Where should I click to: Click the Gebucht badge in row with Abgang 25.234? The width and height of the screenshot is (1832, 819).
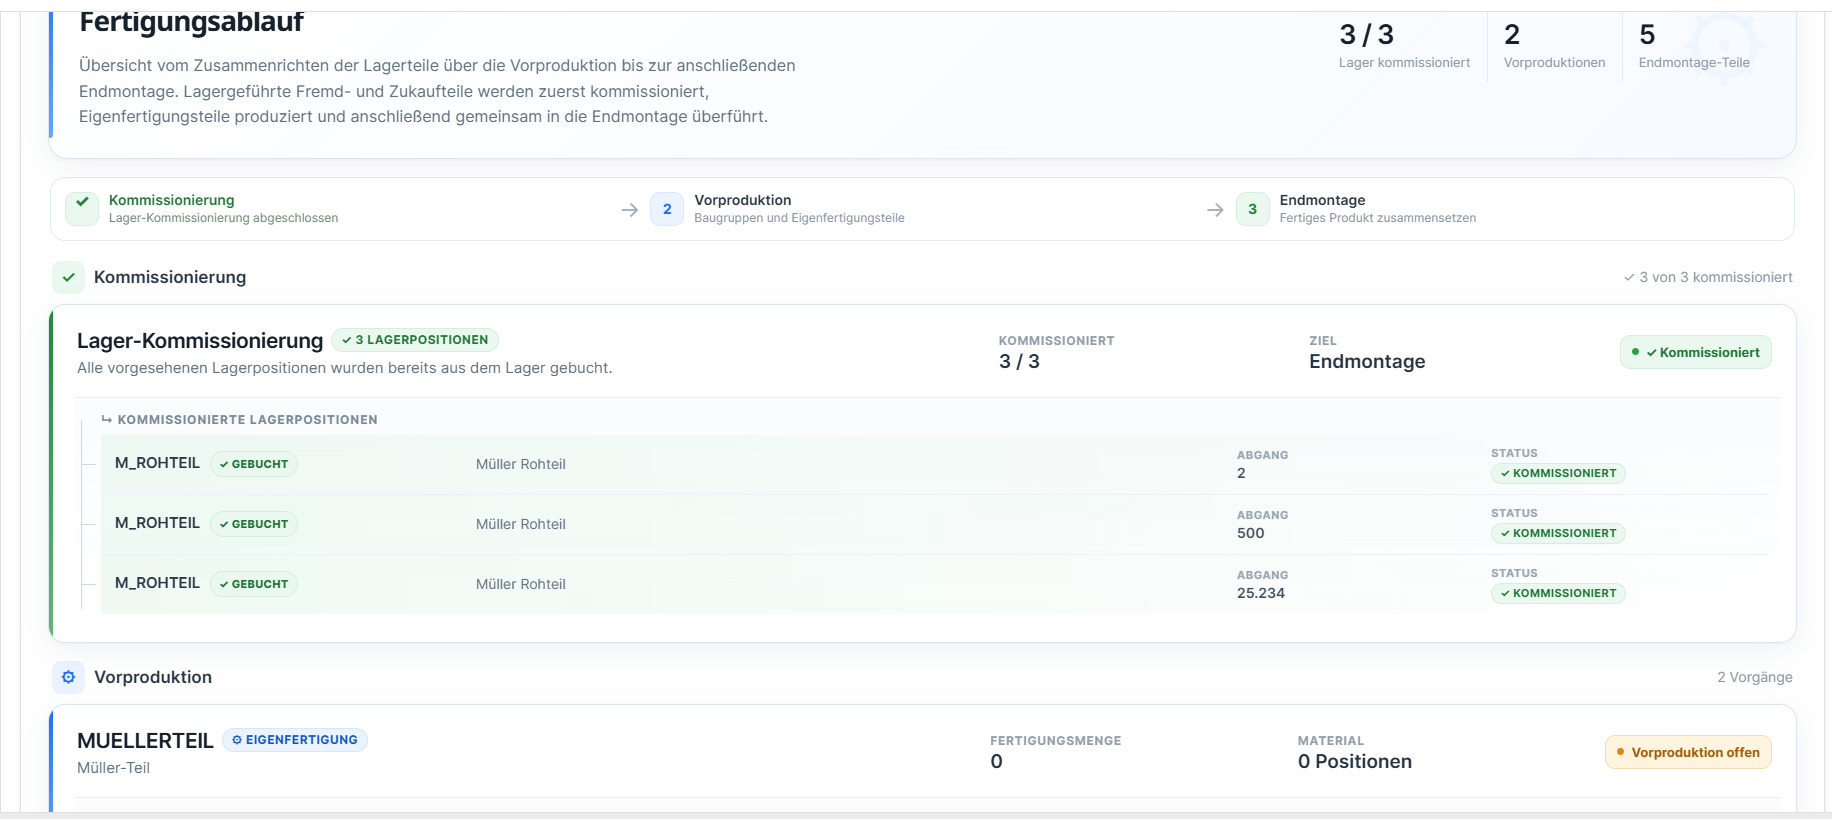click(x=254, y=584)
